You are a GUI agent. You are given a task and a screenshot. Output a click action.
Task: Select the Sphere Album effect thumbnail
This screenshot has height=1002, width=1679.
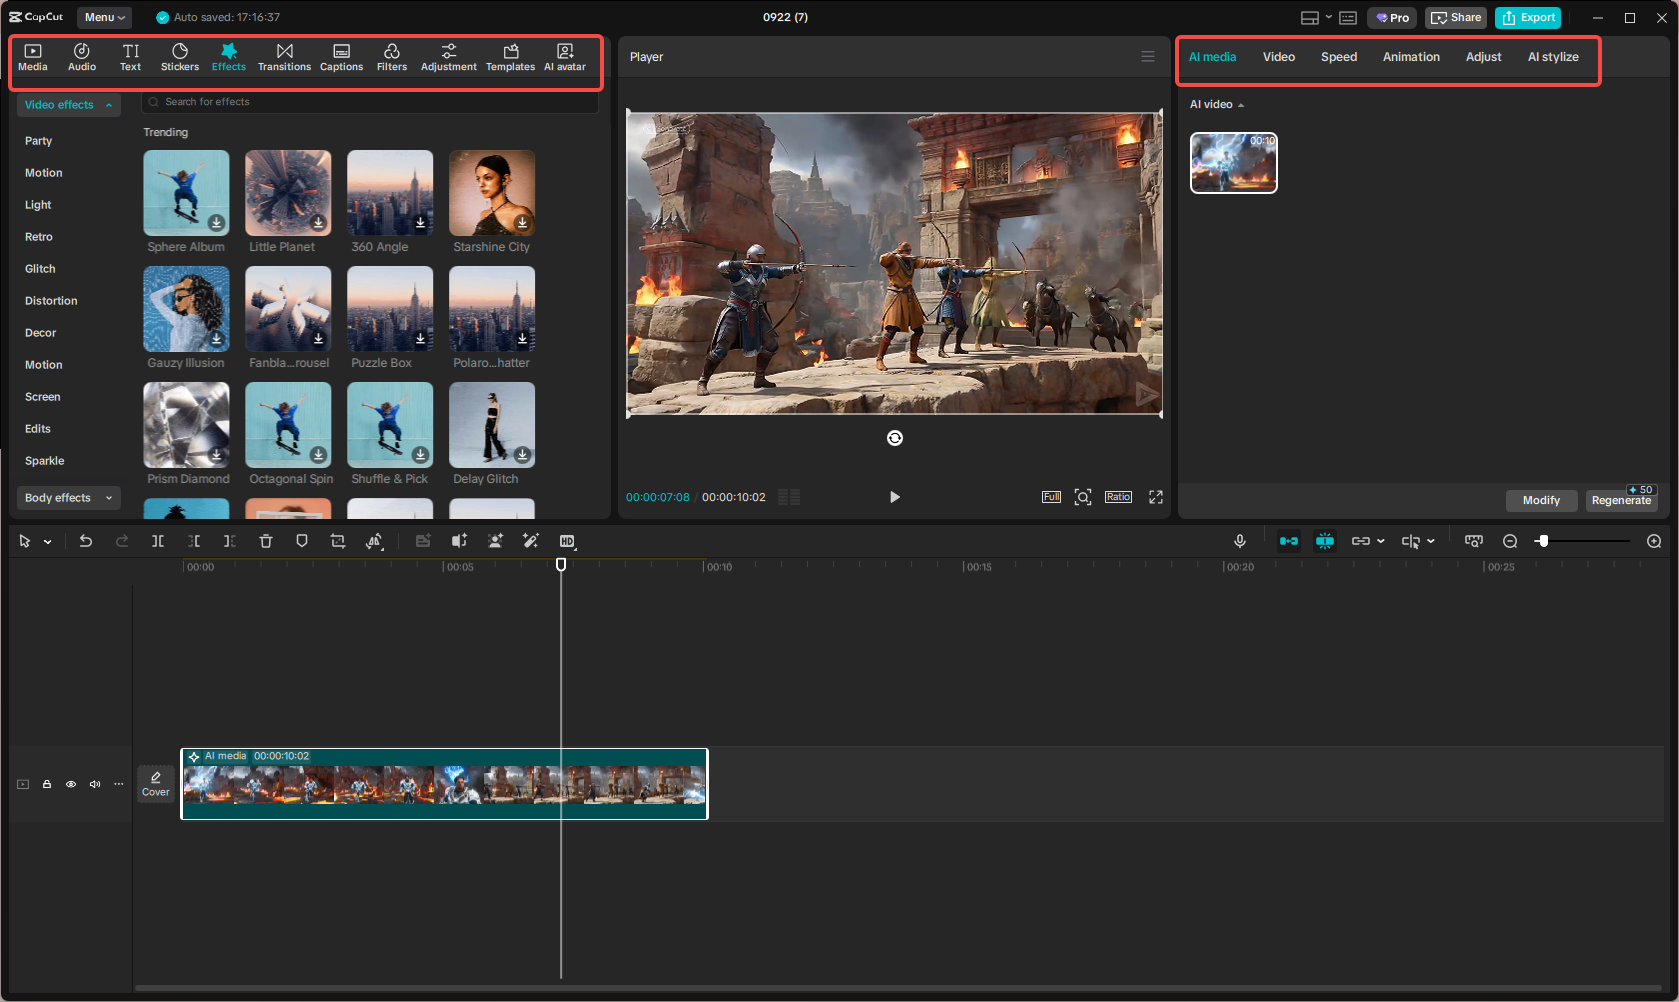(186, 193)
